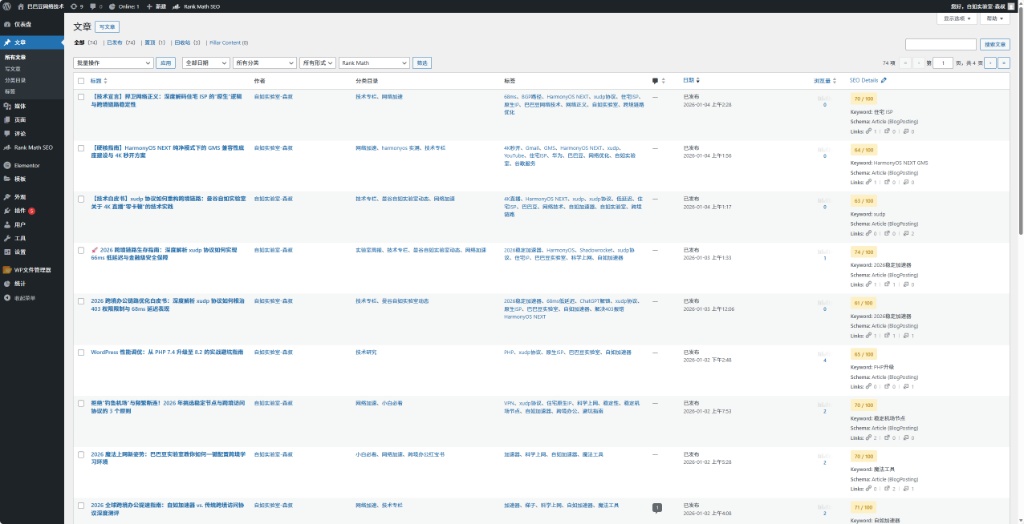Open Rank Math SEO in sidebar
The width and height of the screenshot is (1024, 524).
coord(32,147)
